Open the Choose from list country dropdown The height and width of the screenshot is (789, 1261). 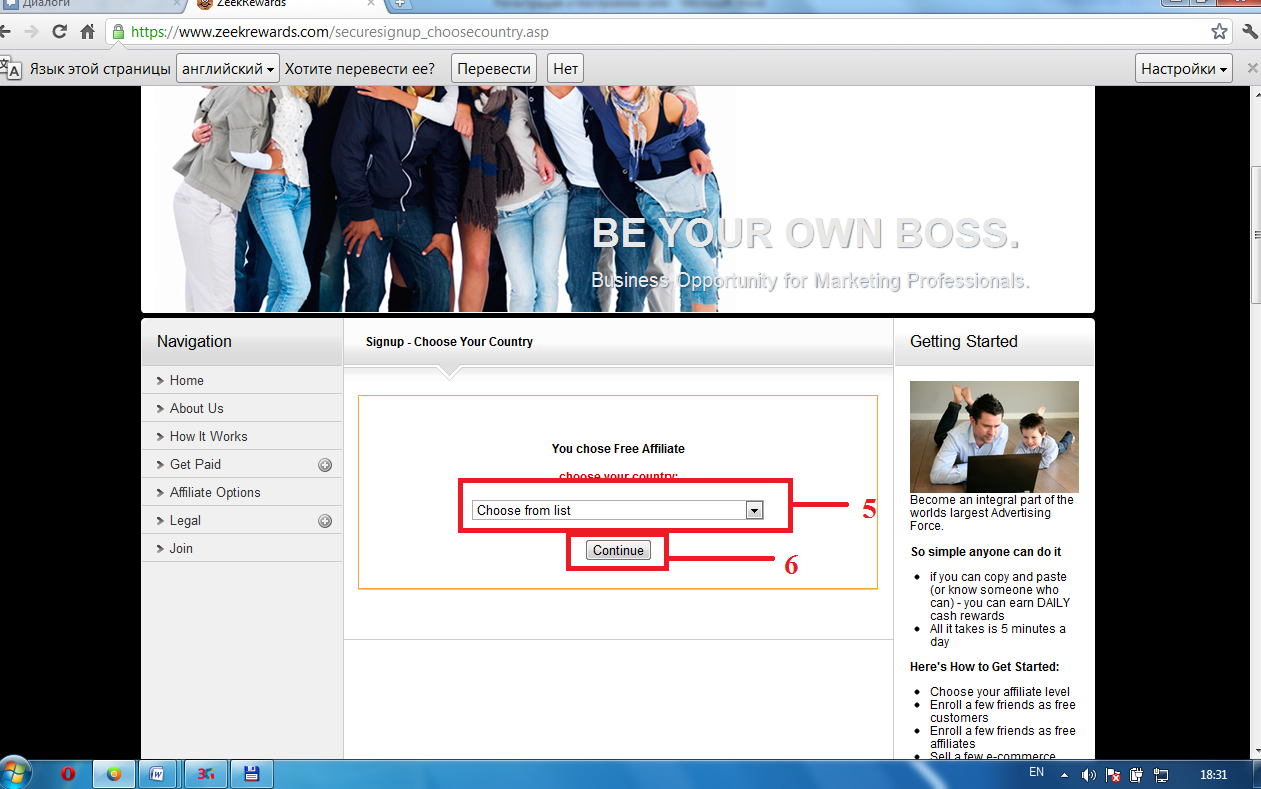point(618,510)
